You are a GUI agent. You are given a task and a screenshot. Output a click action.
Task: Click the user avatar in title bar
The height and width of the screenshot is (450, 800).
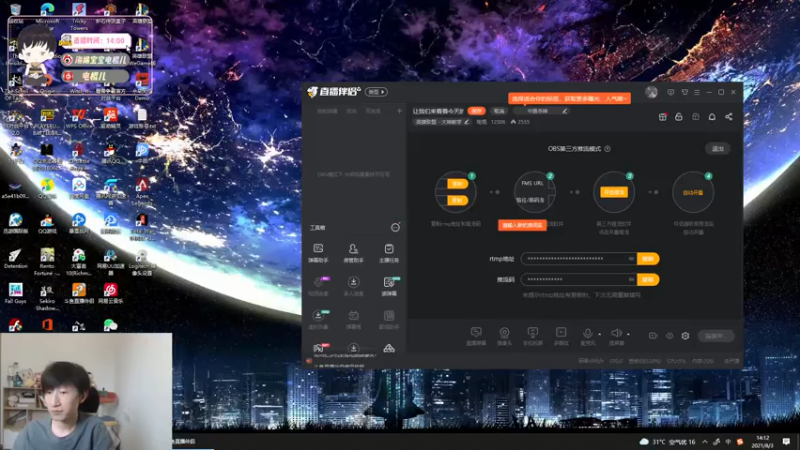pos(651,92)
